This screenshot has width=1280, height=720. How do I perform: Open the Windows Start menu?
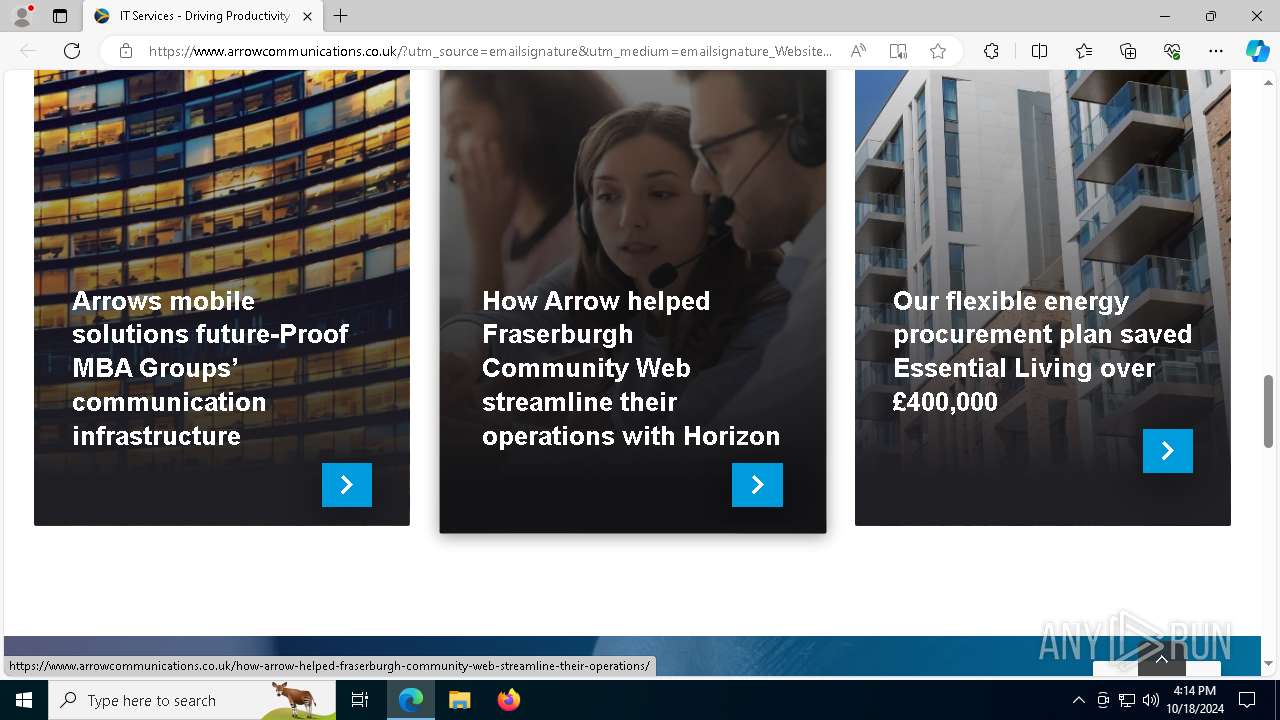tap(24, 700)
